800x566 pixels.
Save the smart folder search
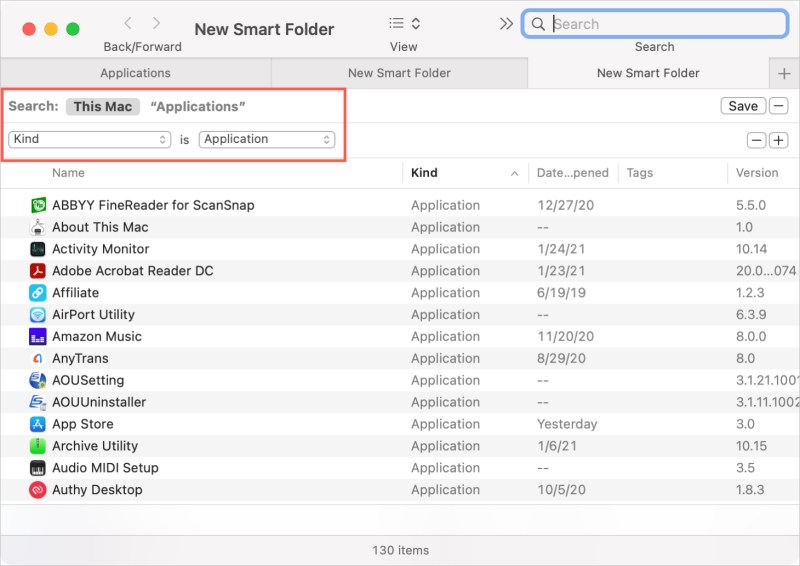[x=743, y=106]
